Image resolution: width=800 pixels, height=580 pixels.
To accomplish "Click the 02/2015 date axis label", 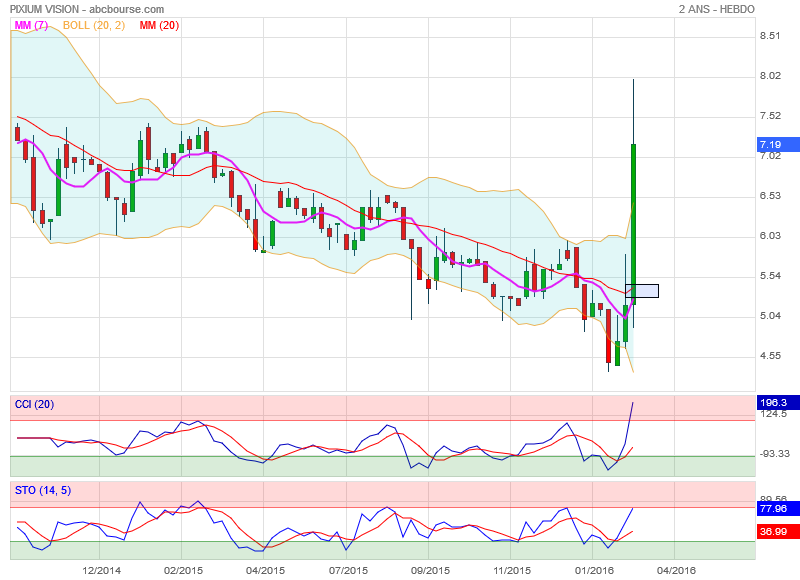I will pyautogui.click(x=183, y=570).
